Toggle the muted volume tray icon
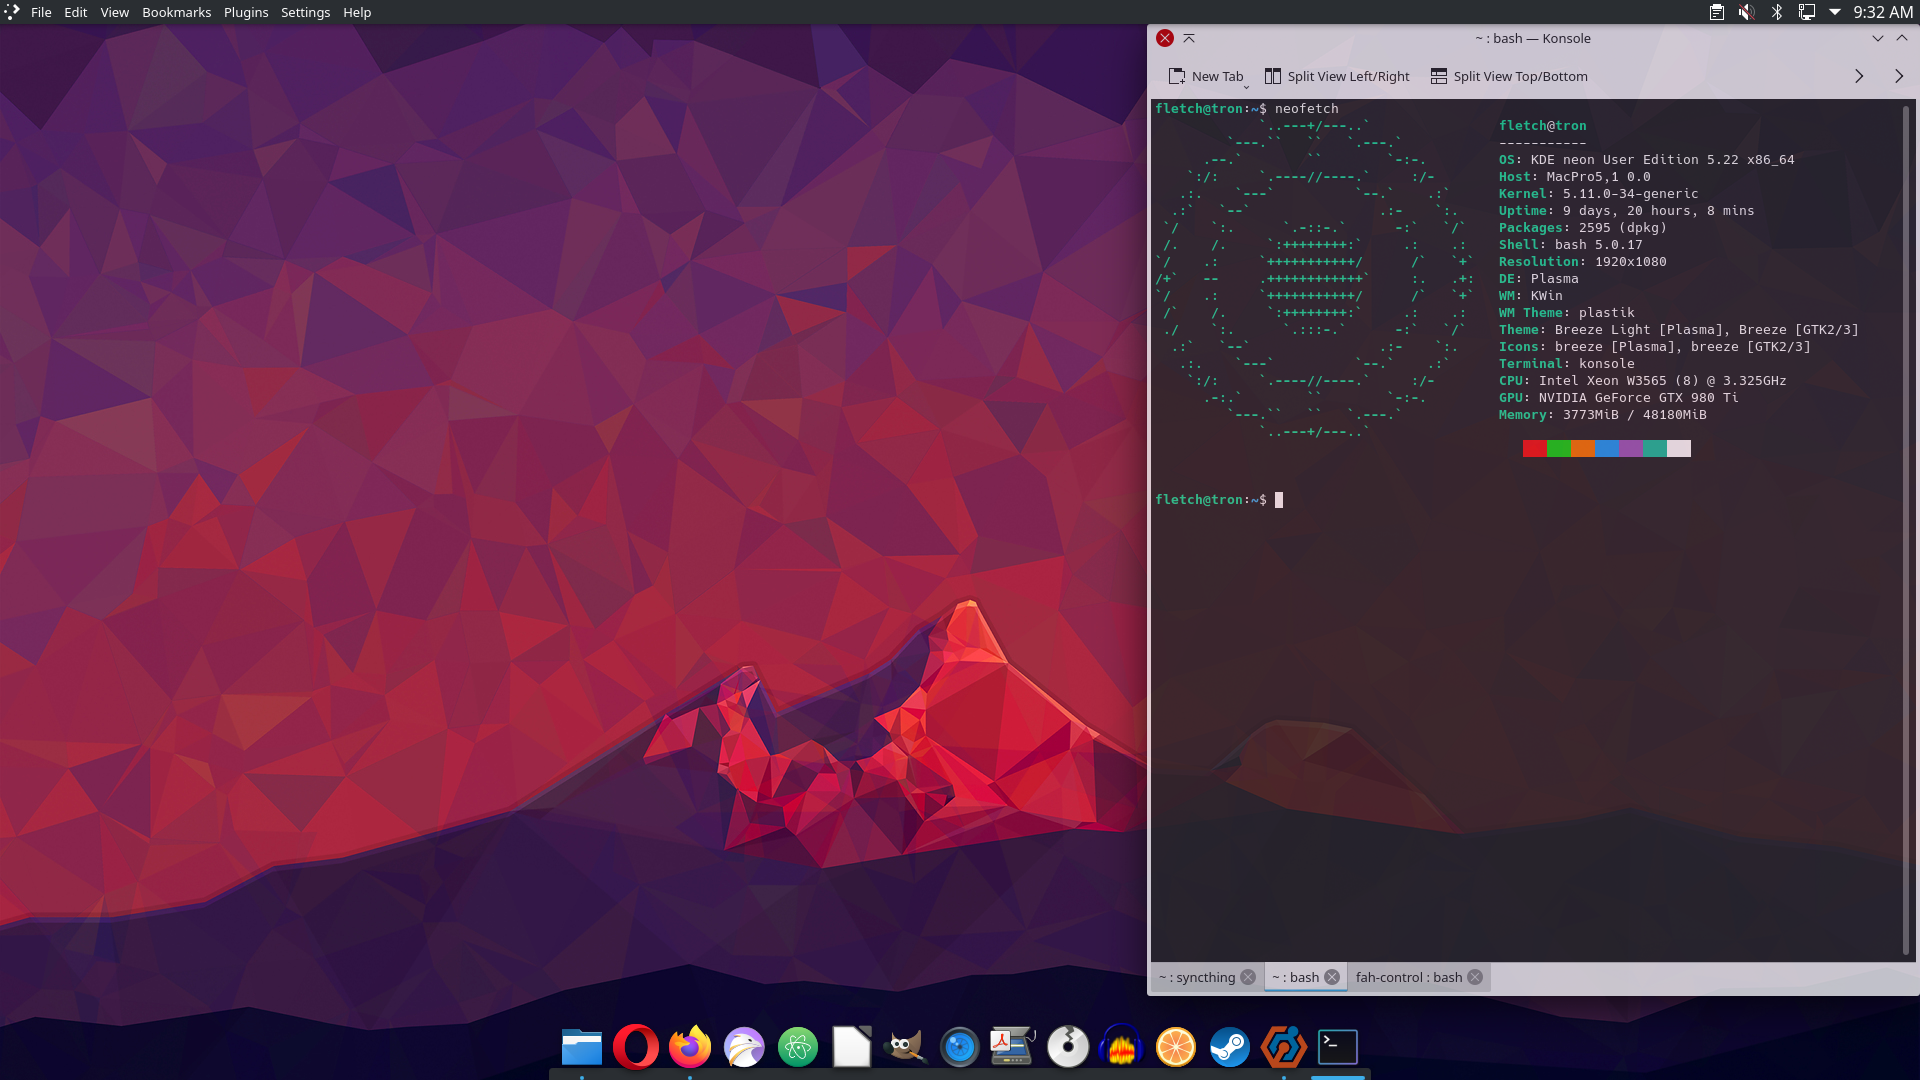 1746,12
